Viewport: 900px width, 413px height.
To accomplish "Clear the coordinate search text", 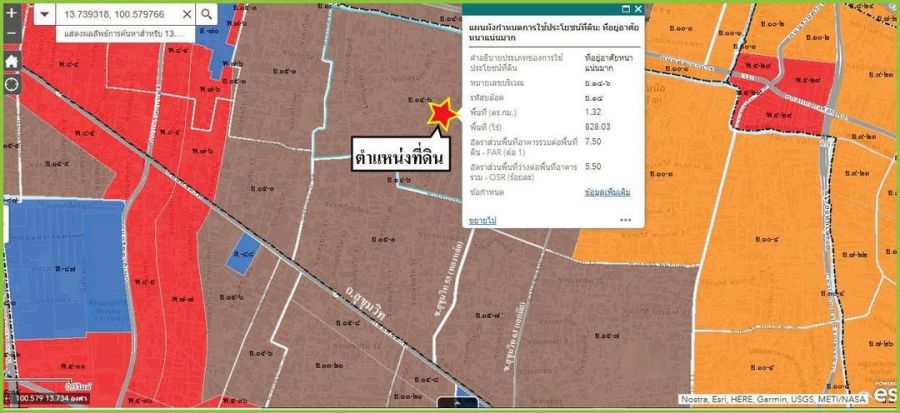I will click(x=186, y=15).
